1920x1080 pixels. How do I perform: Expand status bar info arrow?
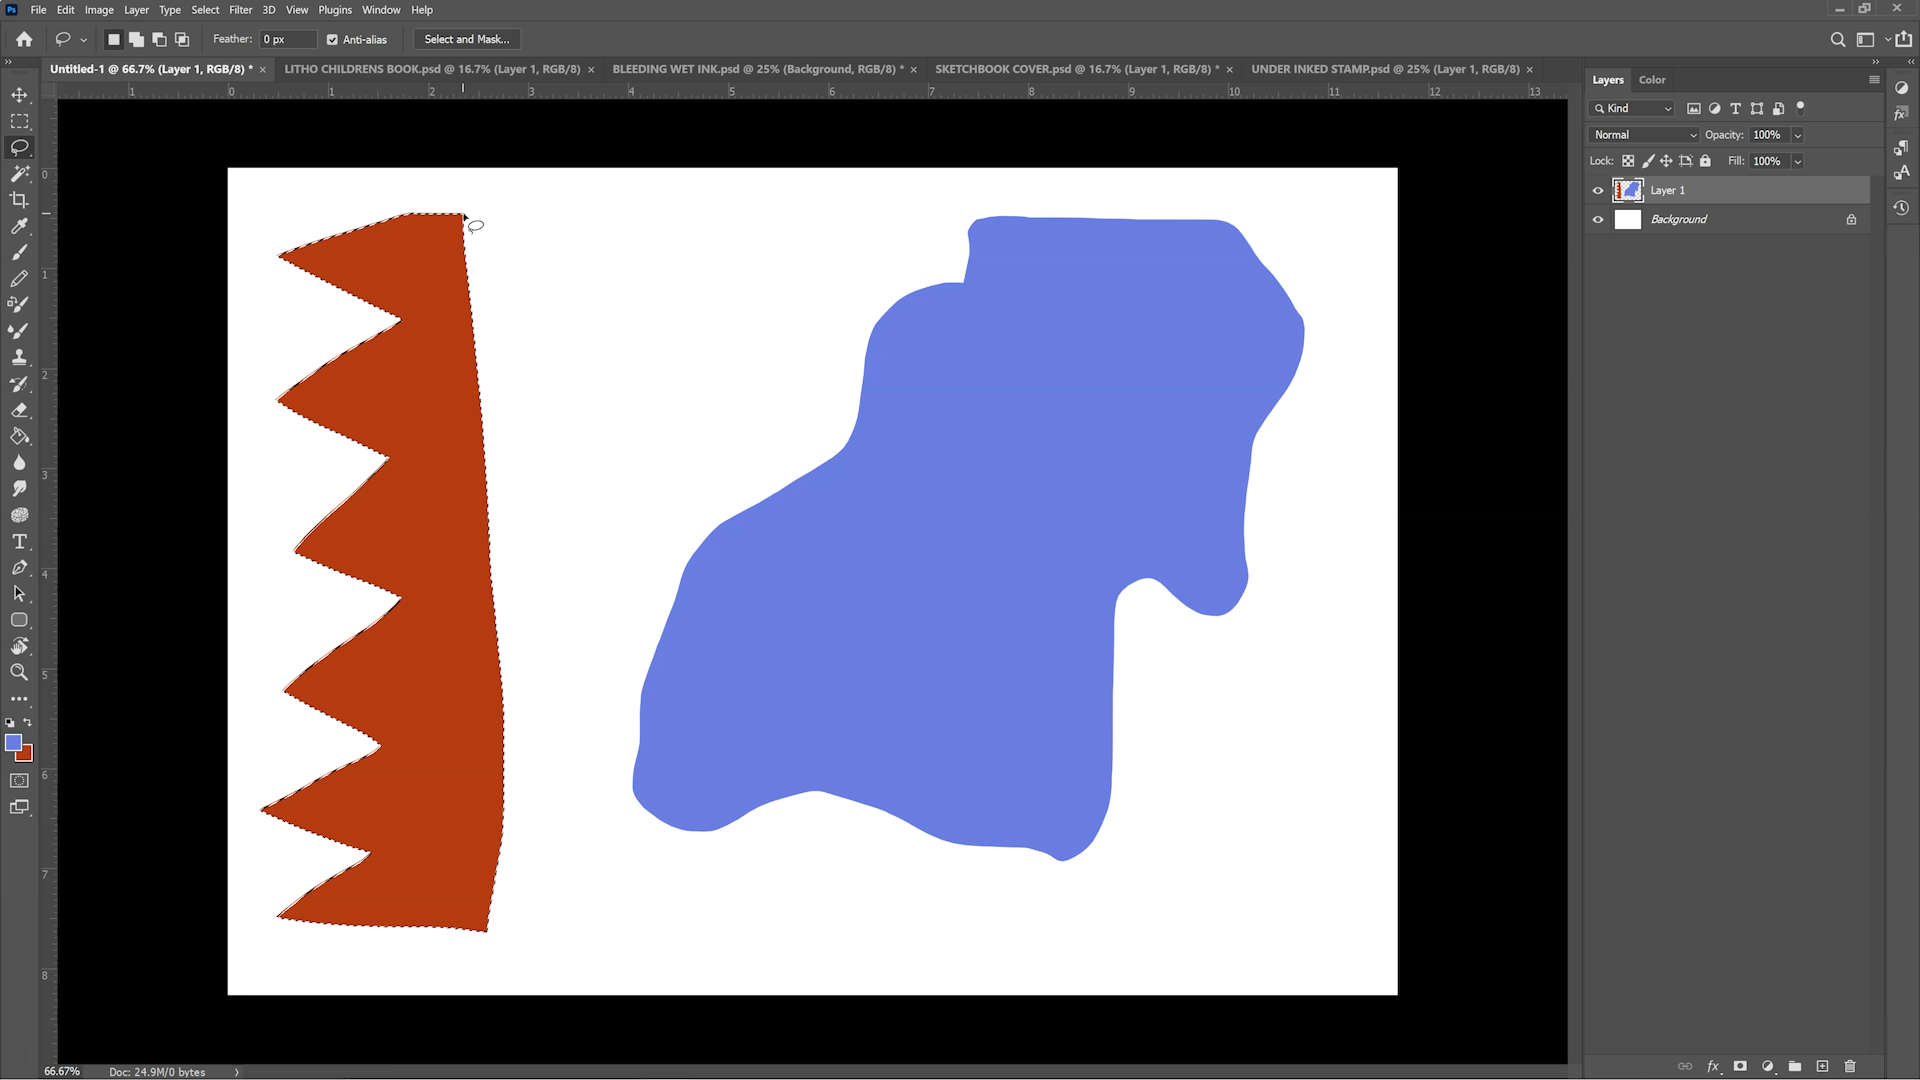237,1072
